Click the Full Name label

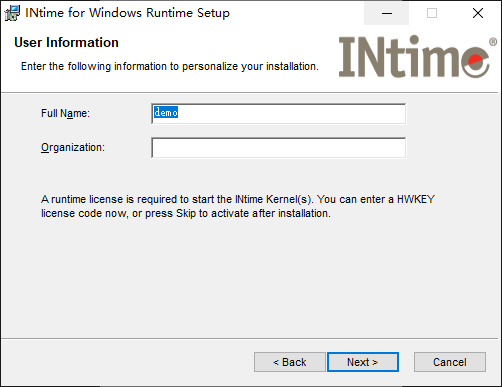pos(65,113)
